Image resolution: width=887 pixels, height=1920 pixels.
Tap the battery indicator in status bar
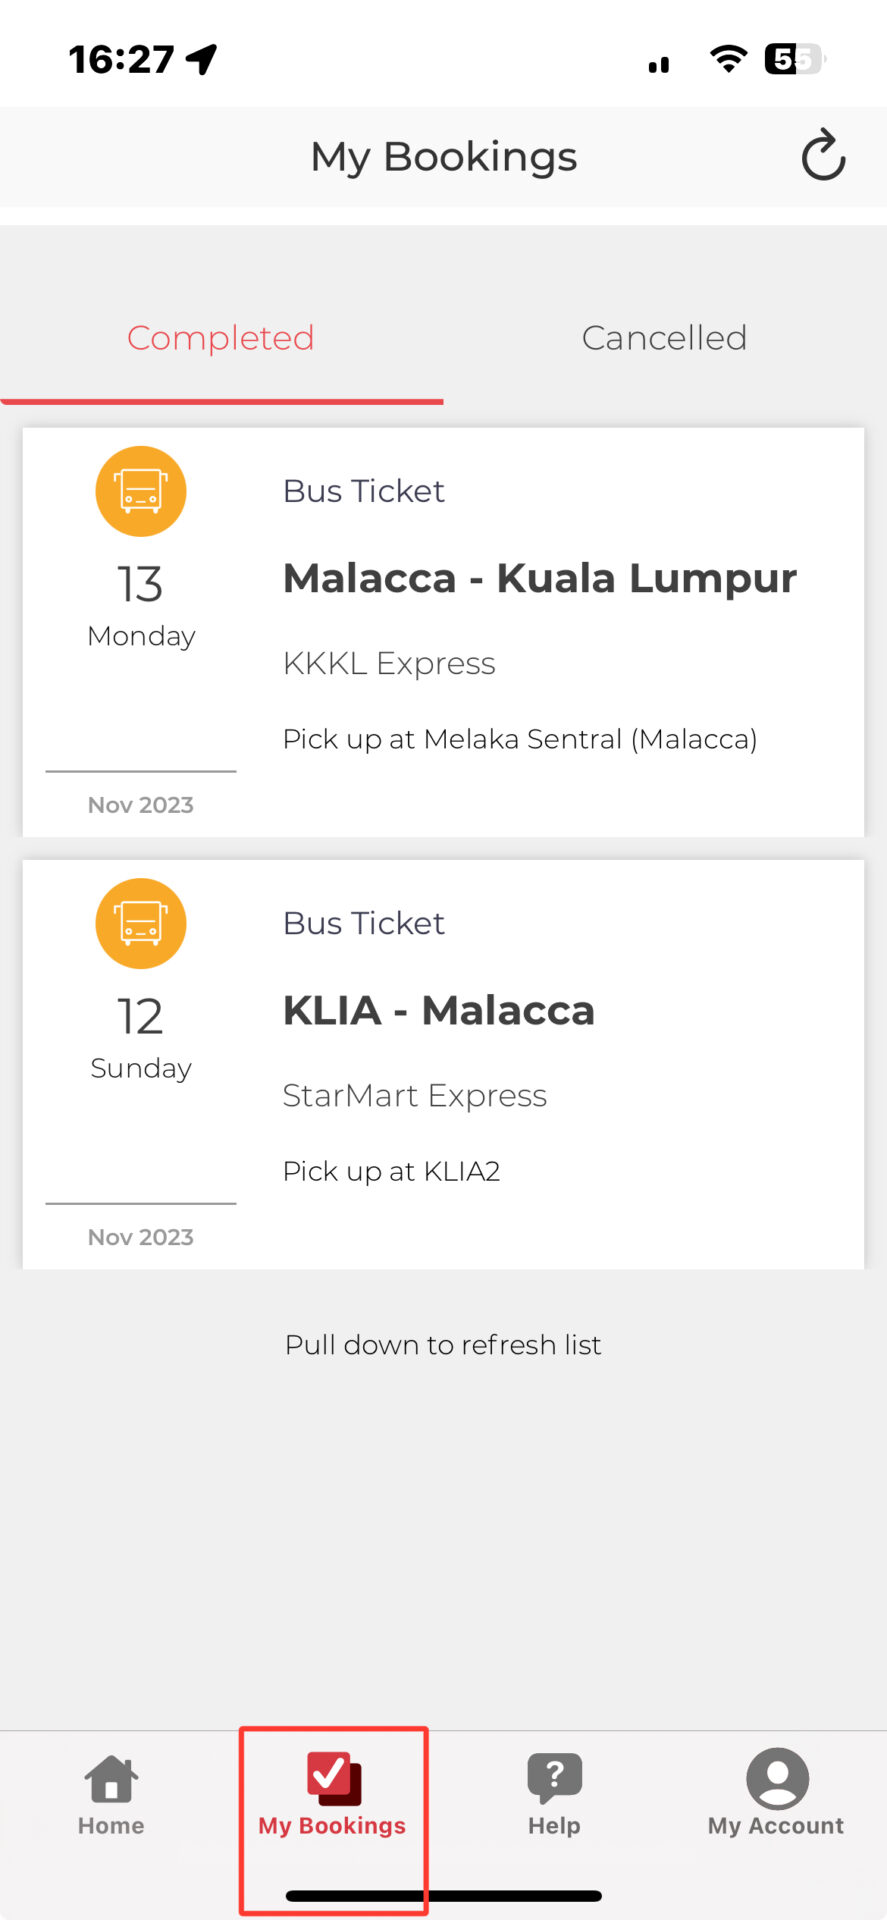point(794,59)
